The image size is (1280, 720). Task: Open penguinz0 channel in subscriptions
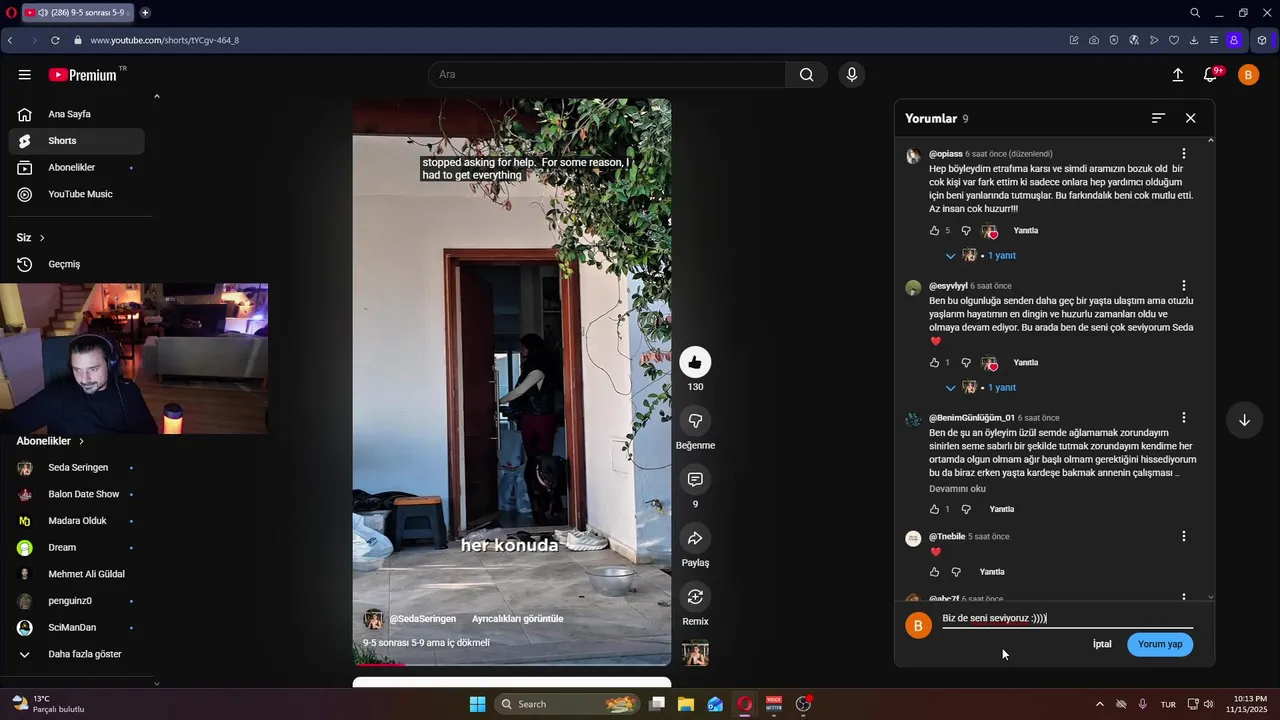pyautogui.click(x=76, y=601)
